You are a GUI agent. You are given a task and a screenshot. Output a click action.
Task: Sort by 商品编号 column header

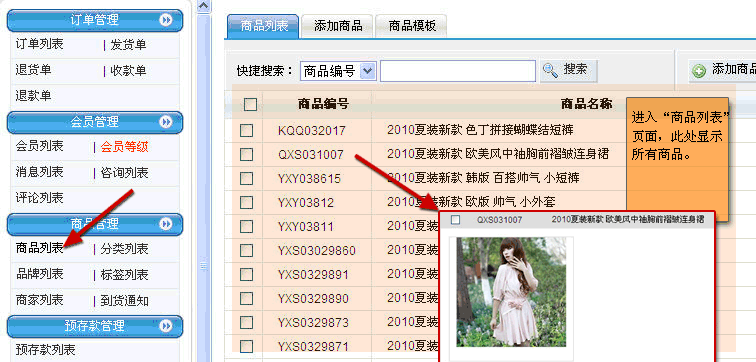tap(323, 104)
